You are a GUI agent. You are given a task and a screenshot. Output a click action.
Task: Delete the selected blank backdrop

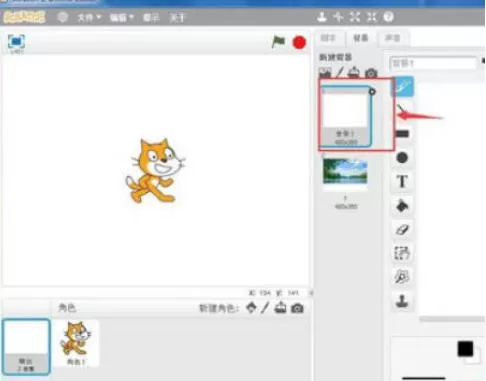pyautogui.click(x=372, y=91)
